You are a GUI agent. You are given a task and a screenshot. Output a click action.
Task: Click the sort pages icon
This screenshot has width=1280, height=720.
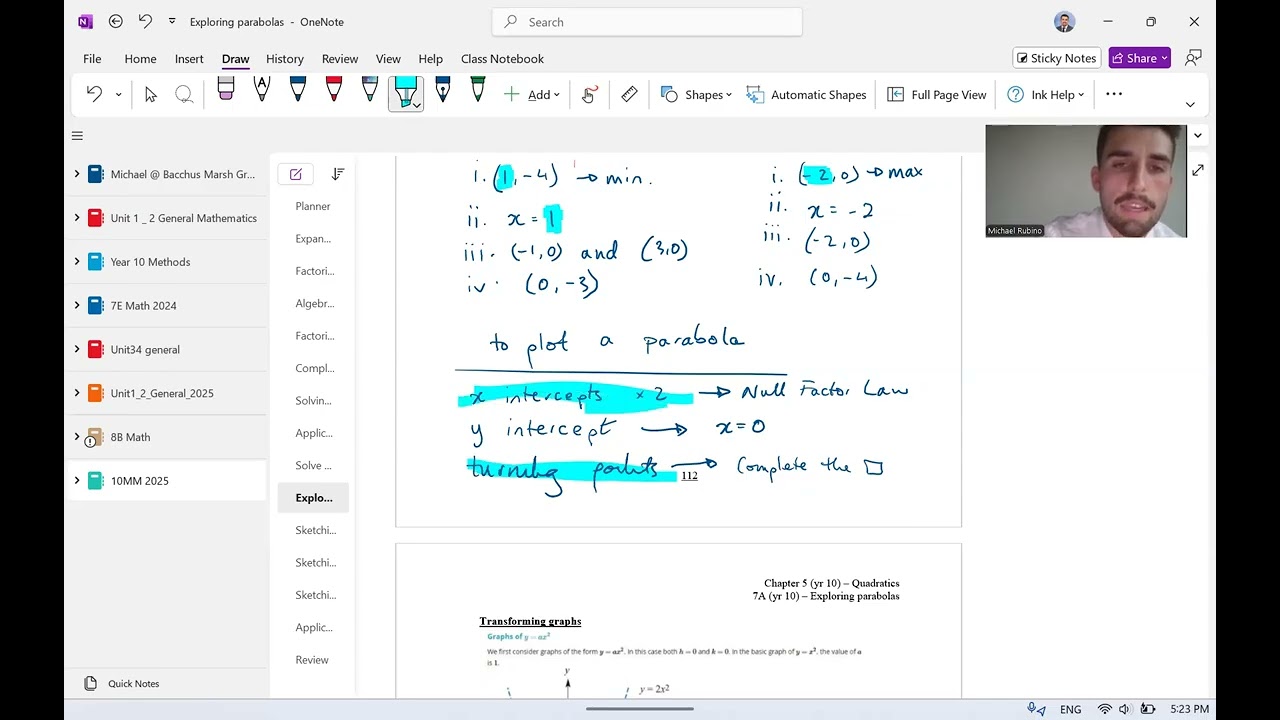point(337,174)
